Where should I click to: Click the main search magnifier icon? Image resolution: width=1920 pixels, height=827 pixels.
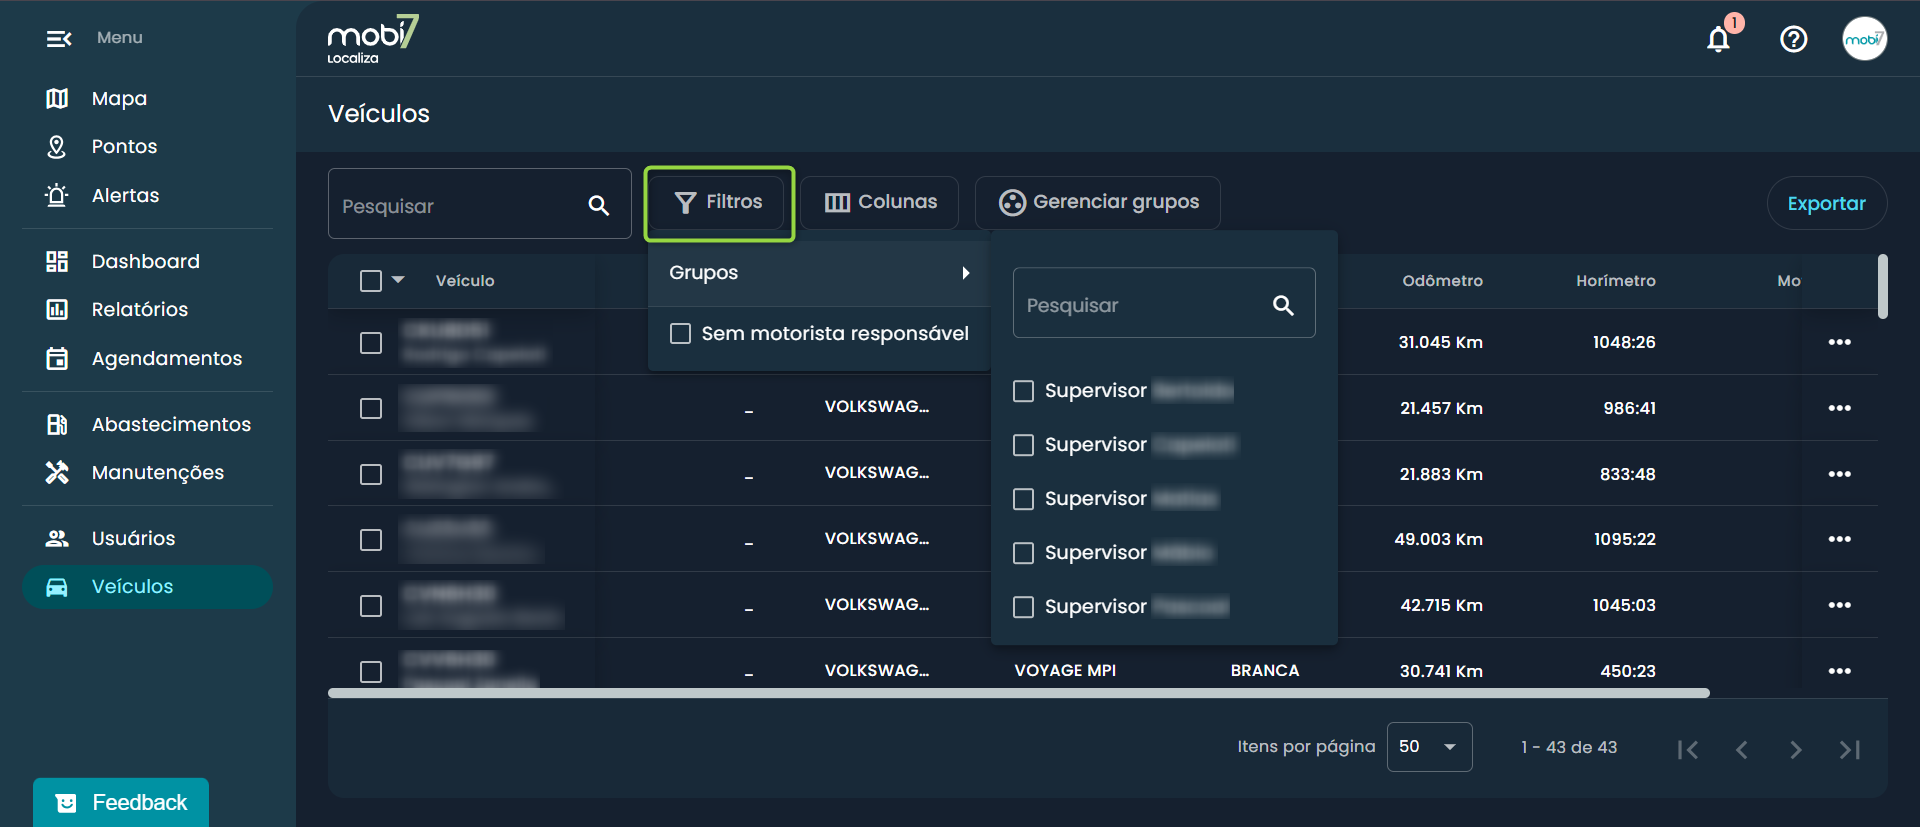point(598,206)
